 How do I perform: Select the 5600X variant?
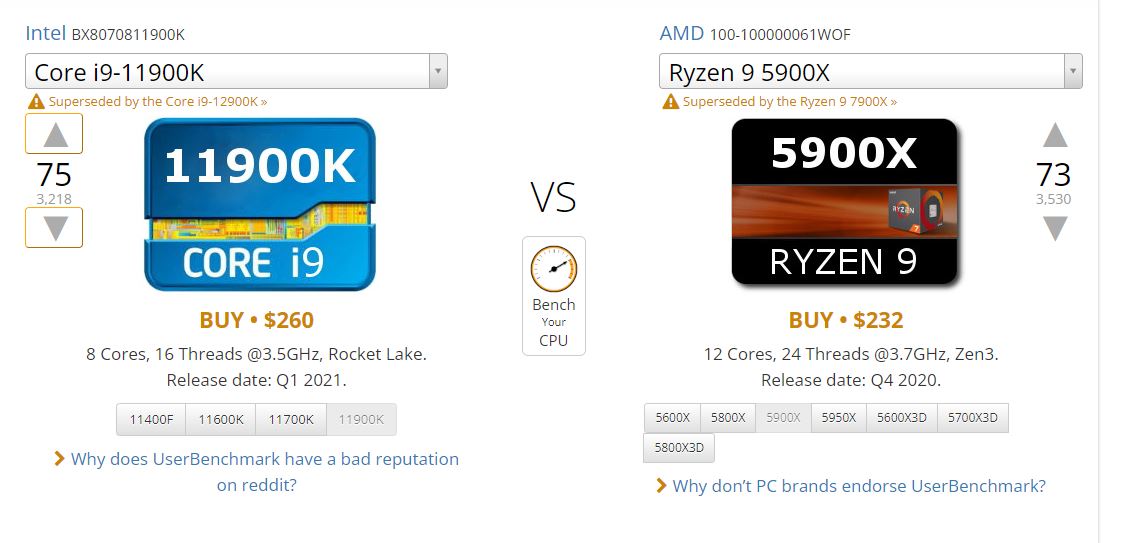[x=672, y=418]
